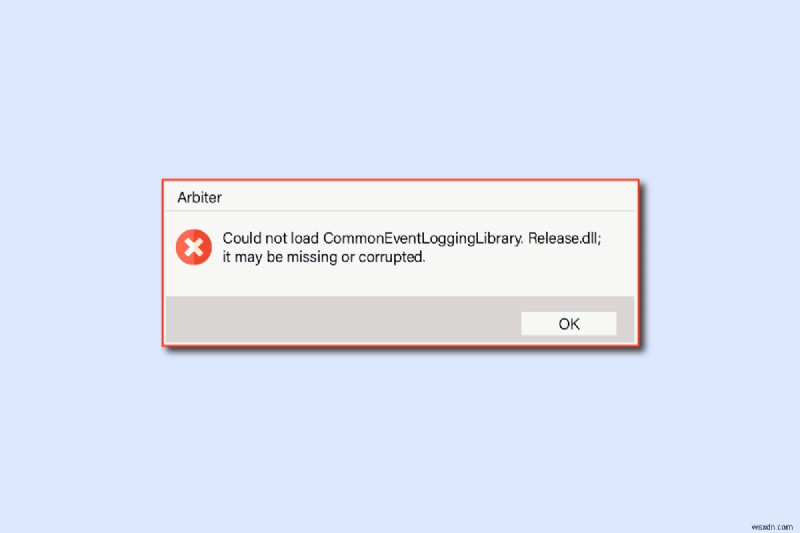The width and height of the screenshot is (800, 533).
Task: Click the empty title bar area right of Arbiter
Action: 429,197
